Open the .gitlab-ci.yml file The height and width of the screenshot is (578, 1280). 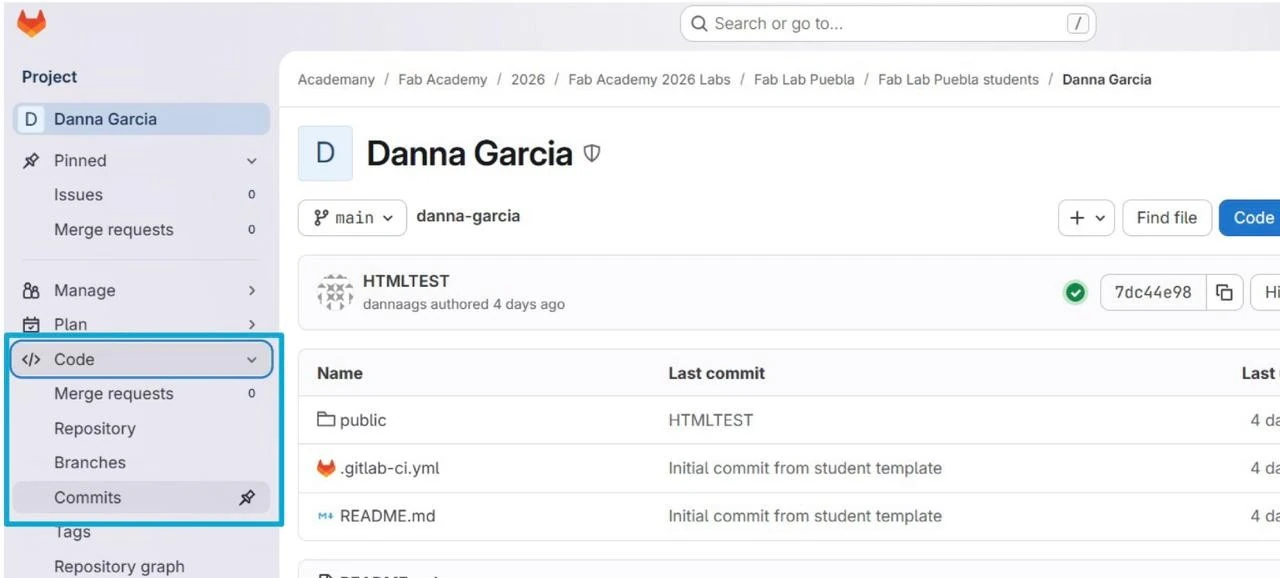[x=389, y=468]
